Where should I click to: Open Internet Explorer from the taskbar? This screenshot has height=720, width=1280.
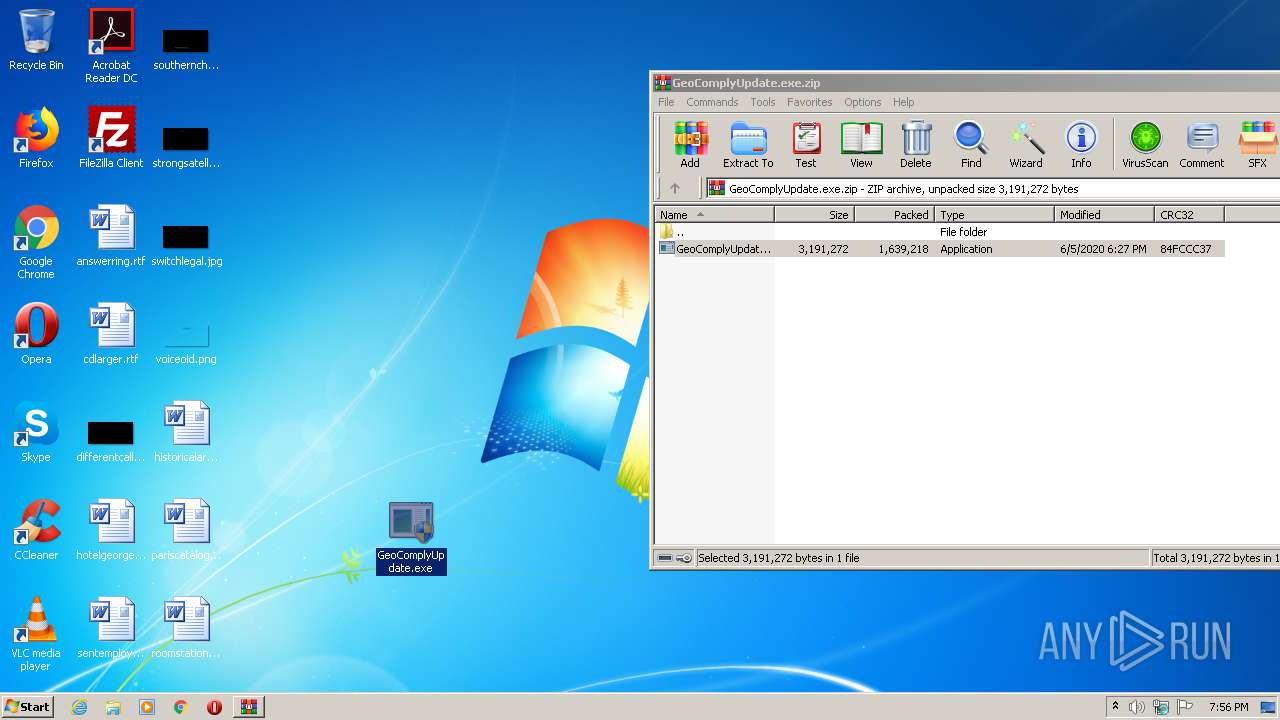click(79, 707)
